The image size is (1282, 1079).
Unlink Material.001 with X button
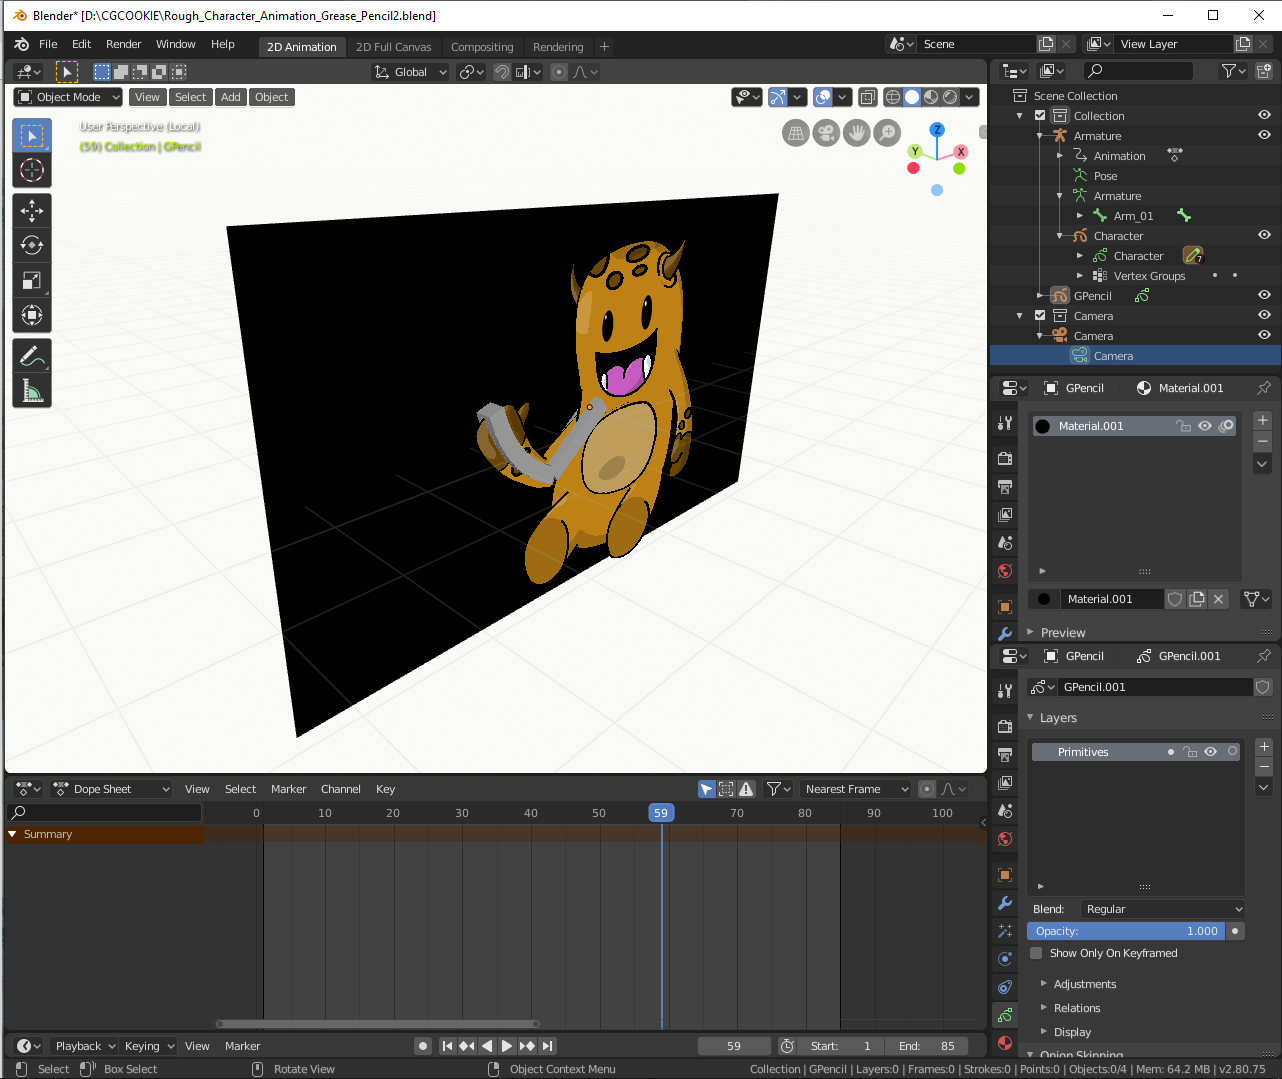pos(1218,599)
